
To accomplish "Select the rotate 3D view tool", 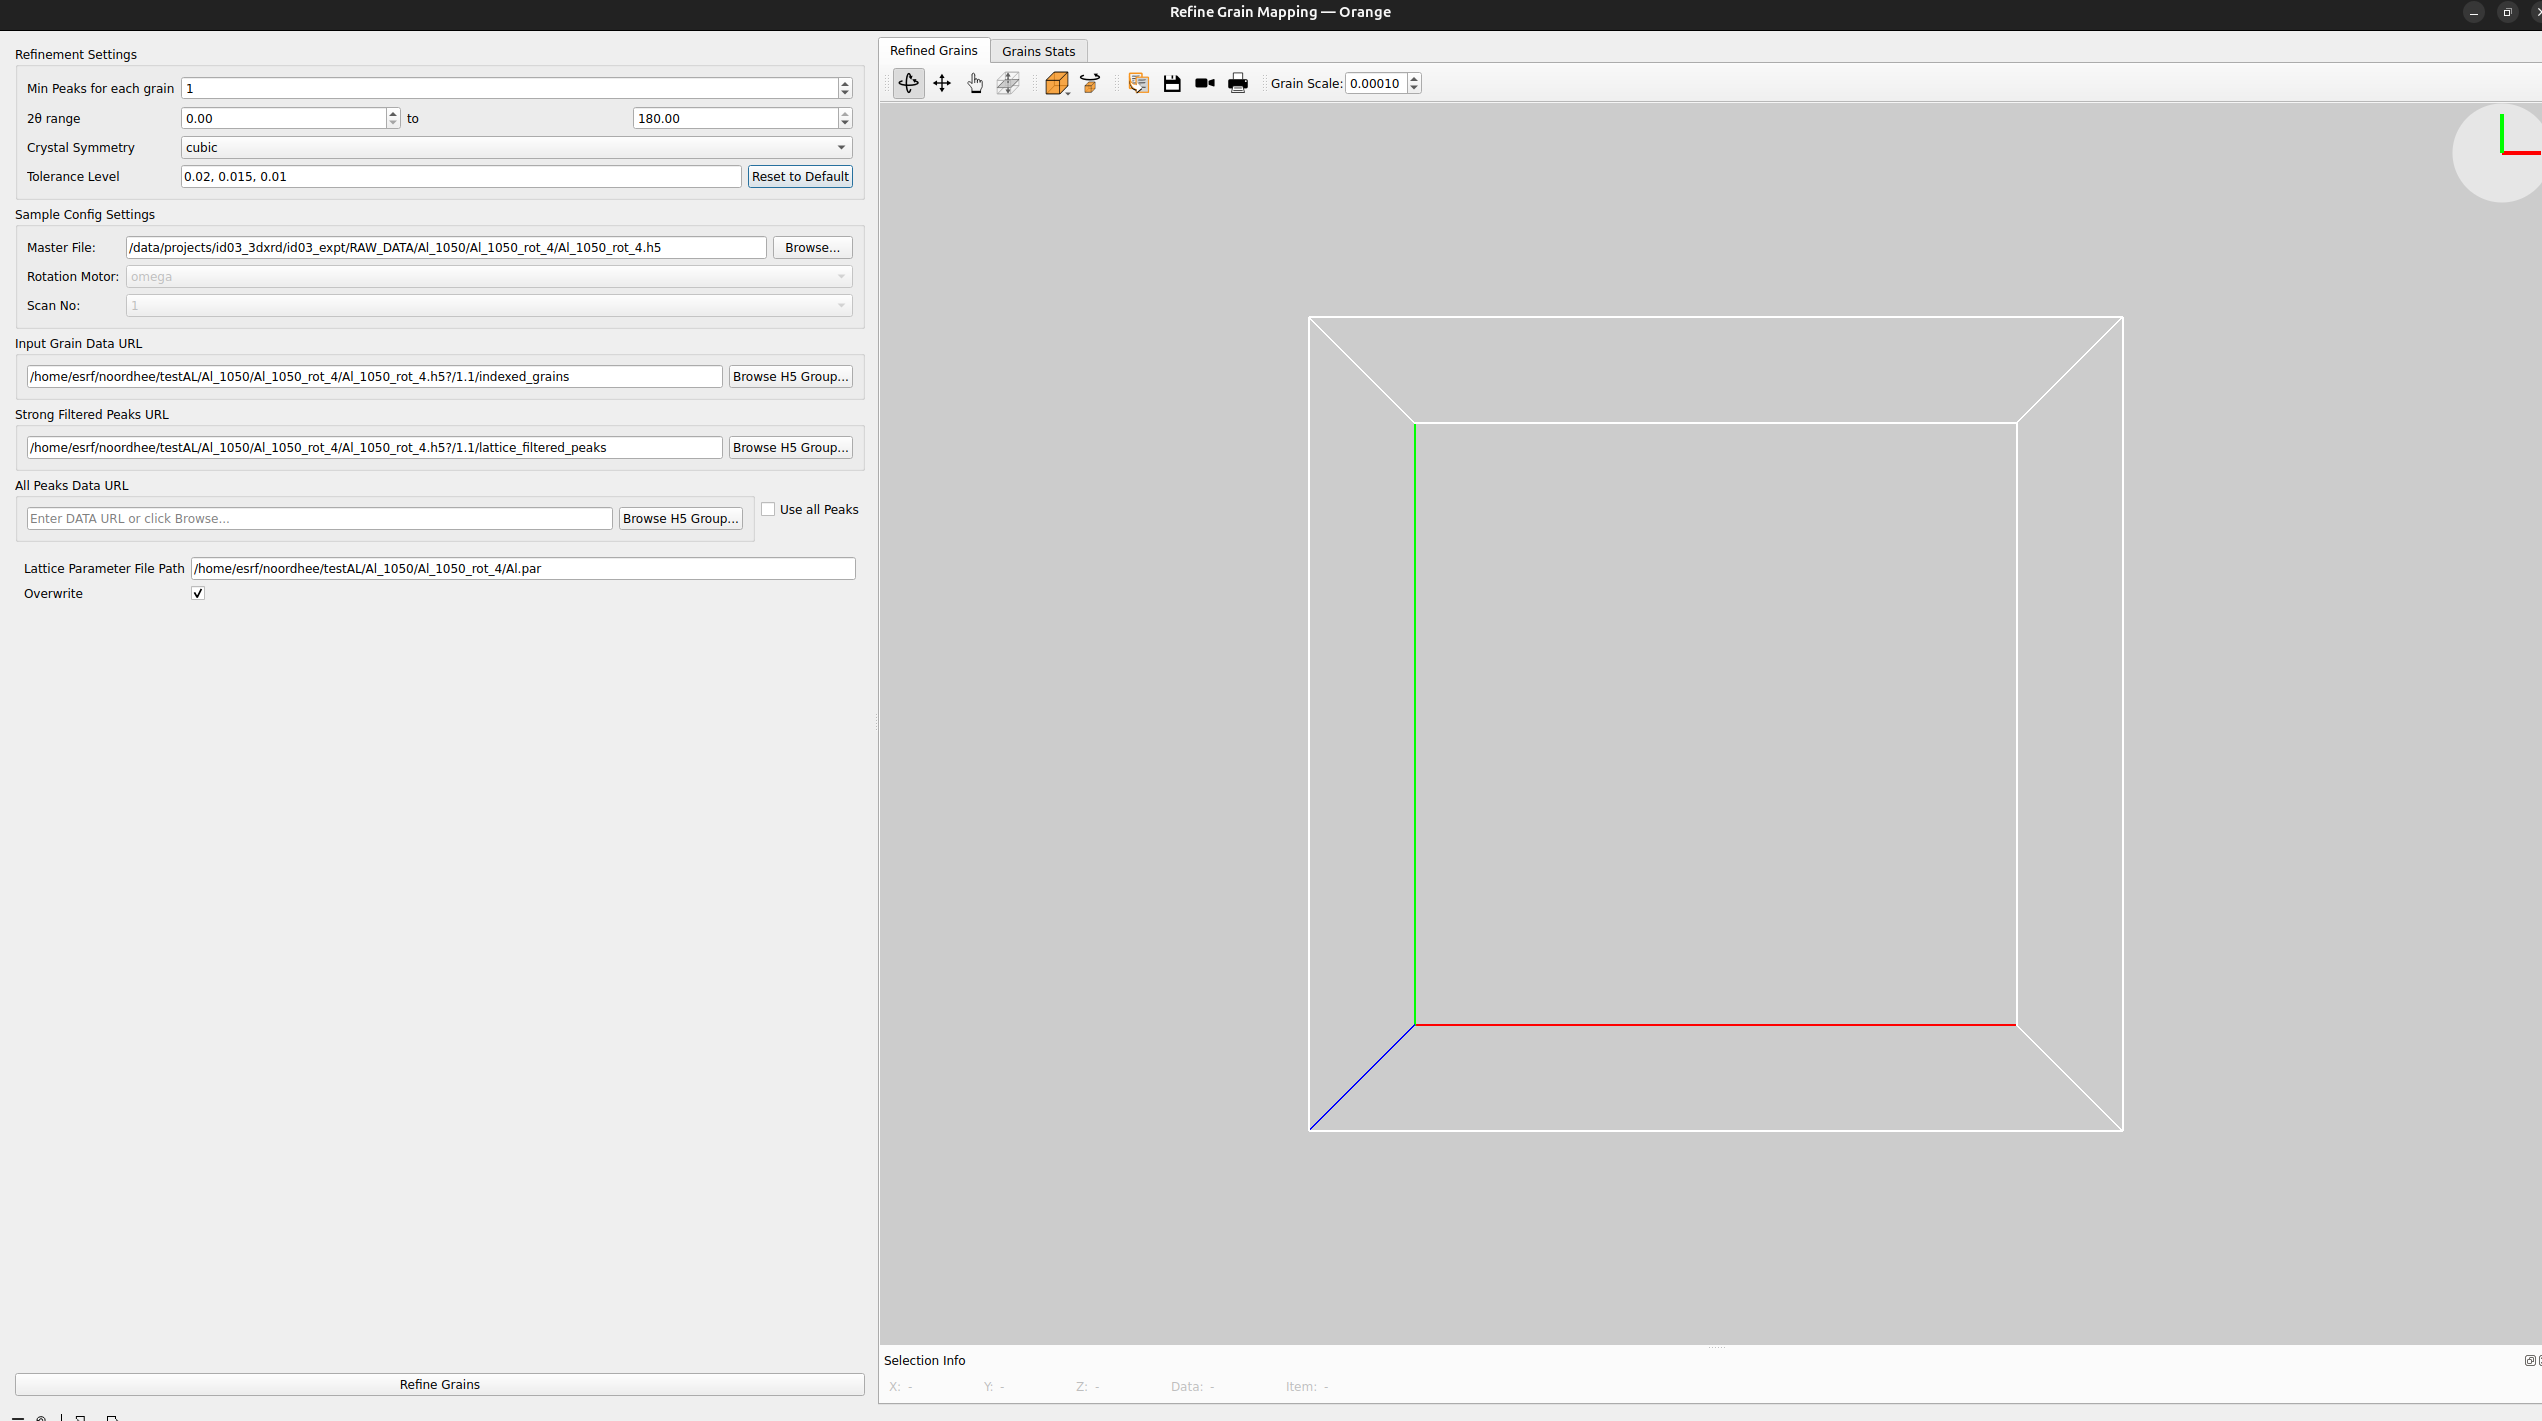I will [908, 83].
